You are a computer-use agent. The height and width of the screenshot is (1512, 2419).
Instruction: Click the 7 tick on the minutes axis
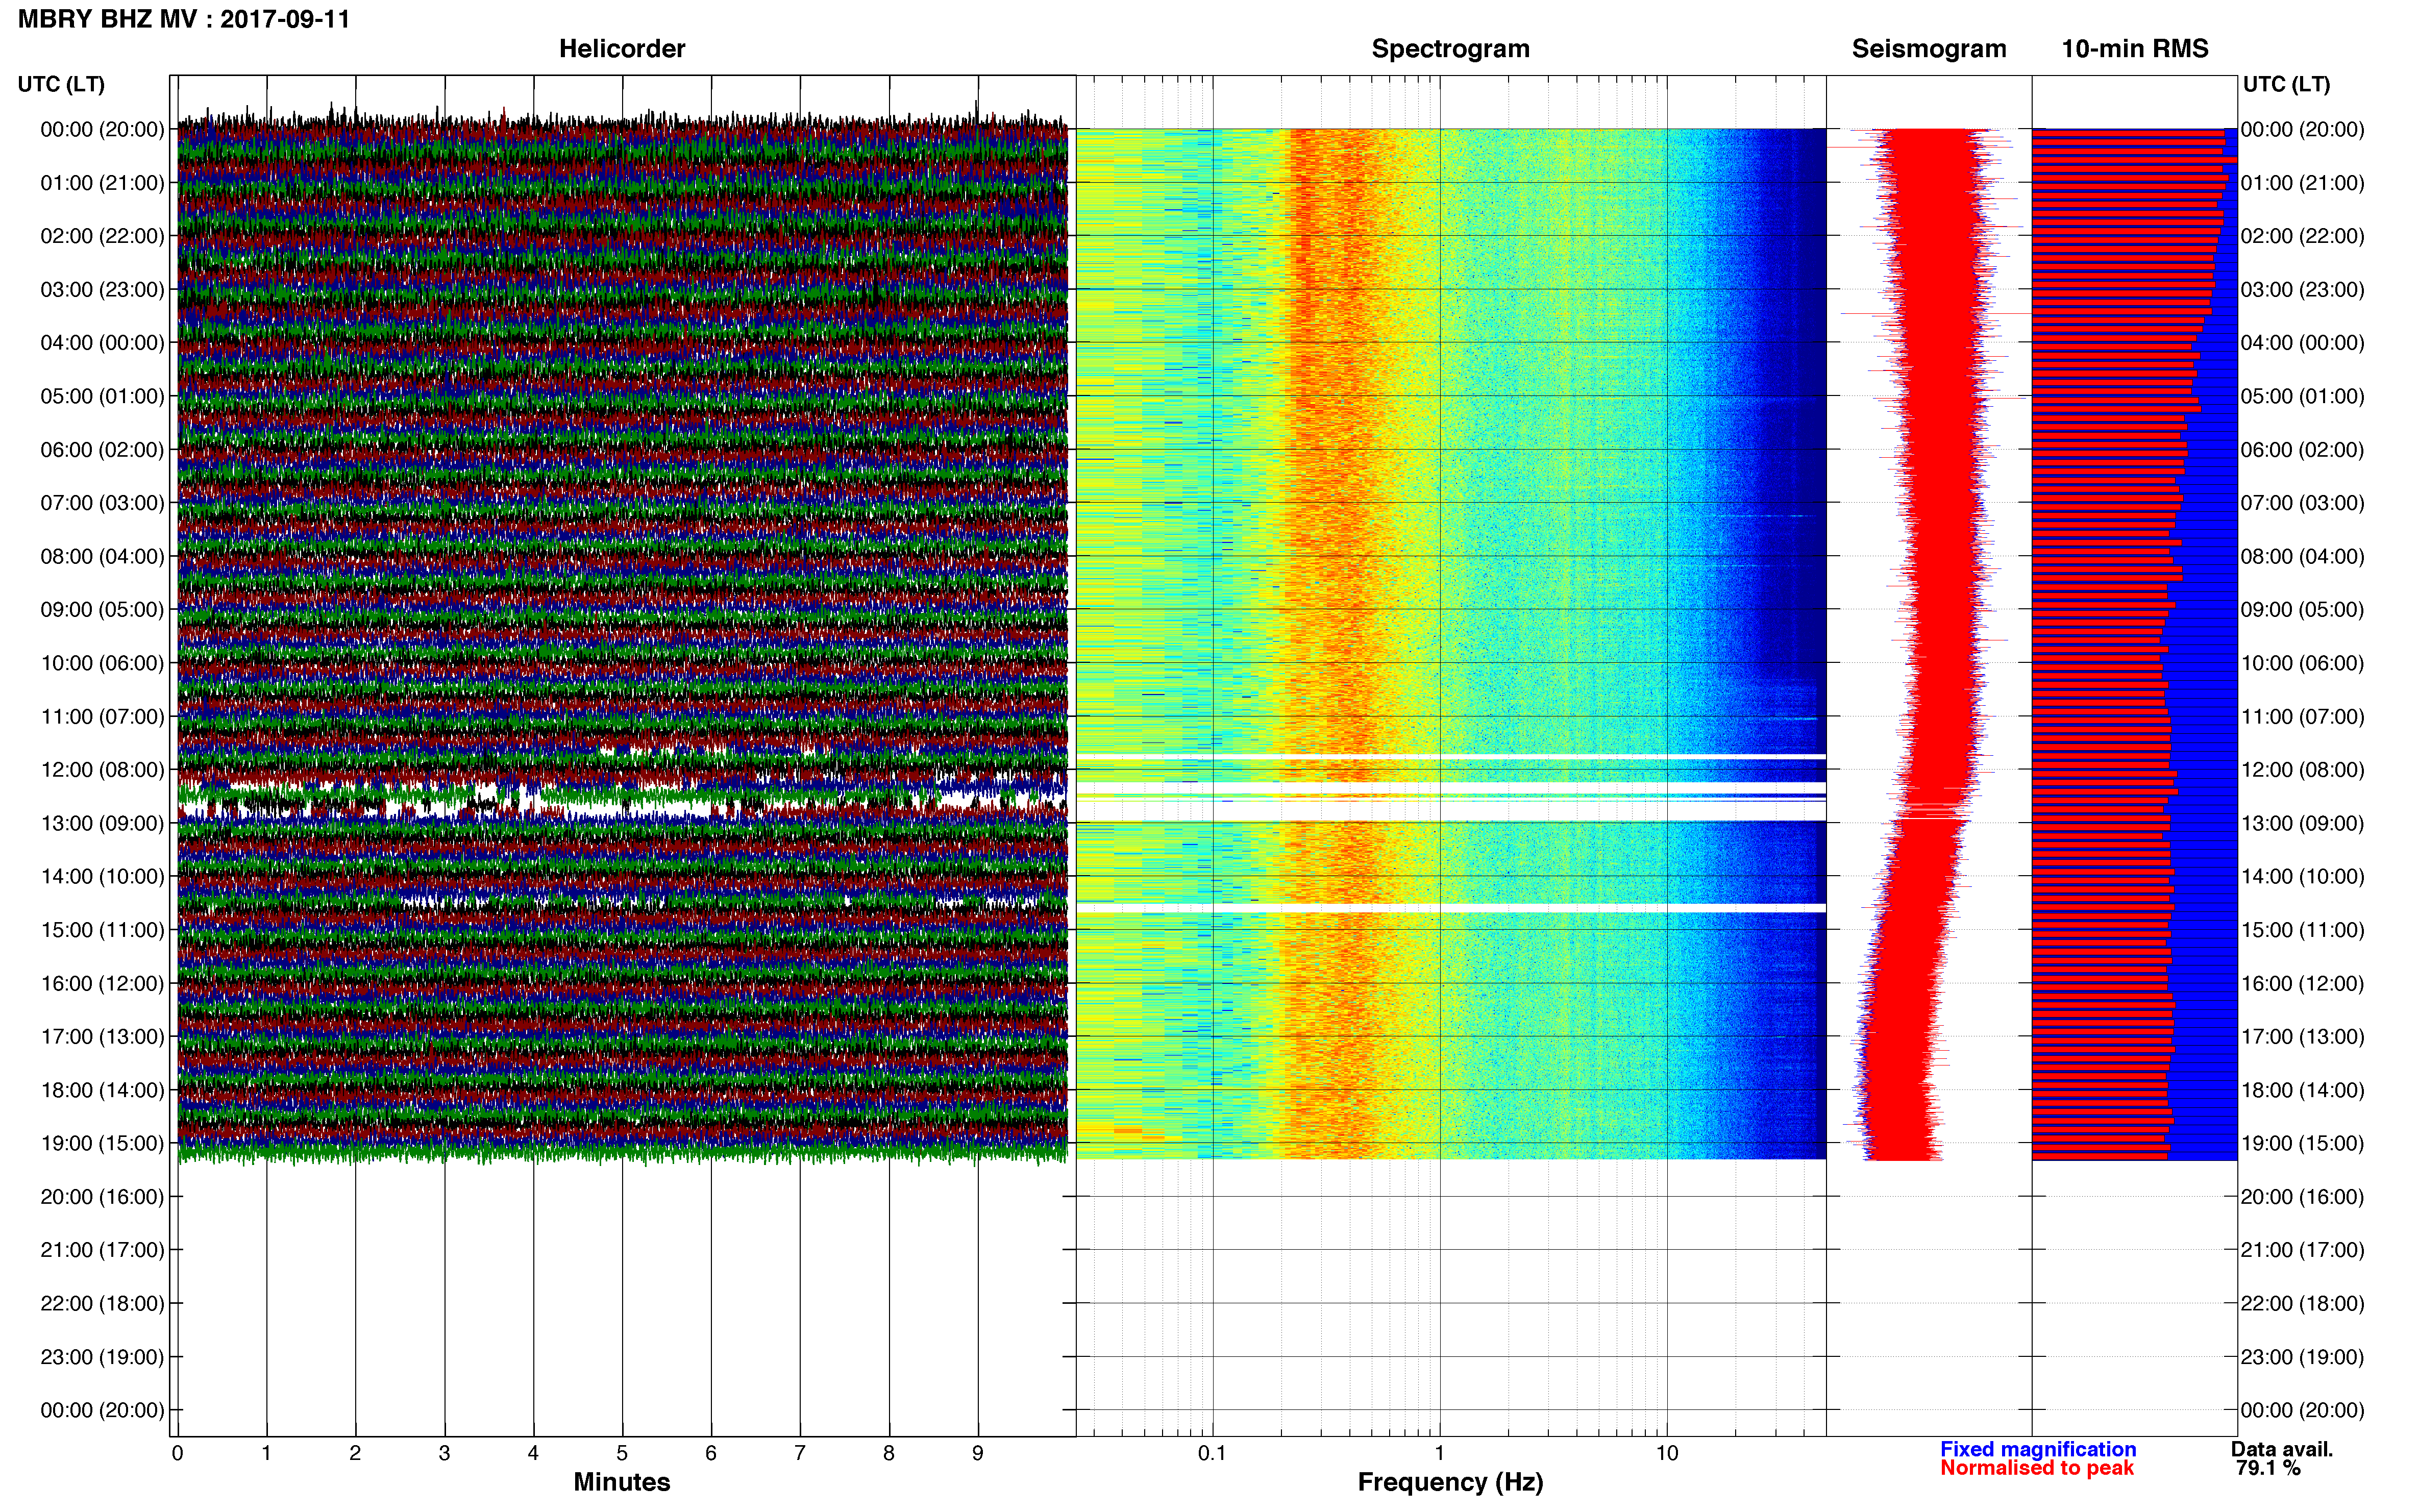[800, 1453]
